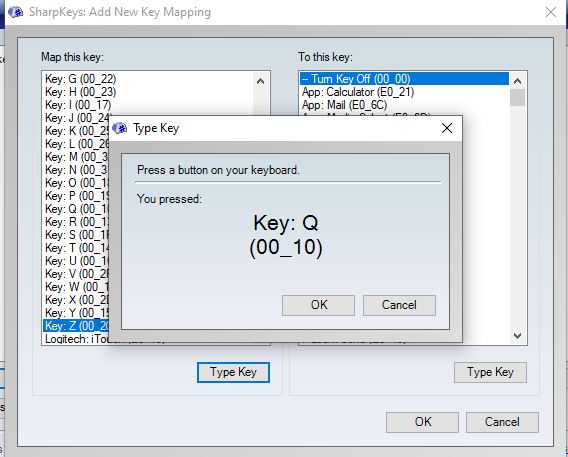Click Type Key under Map this key list

click(233, 372)
